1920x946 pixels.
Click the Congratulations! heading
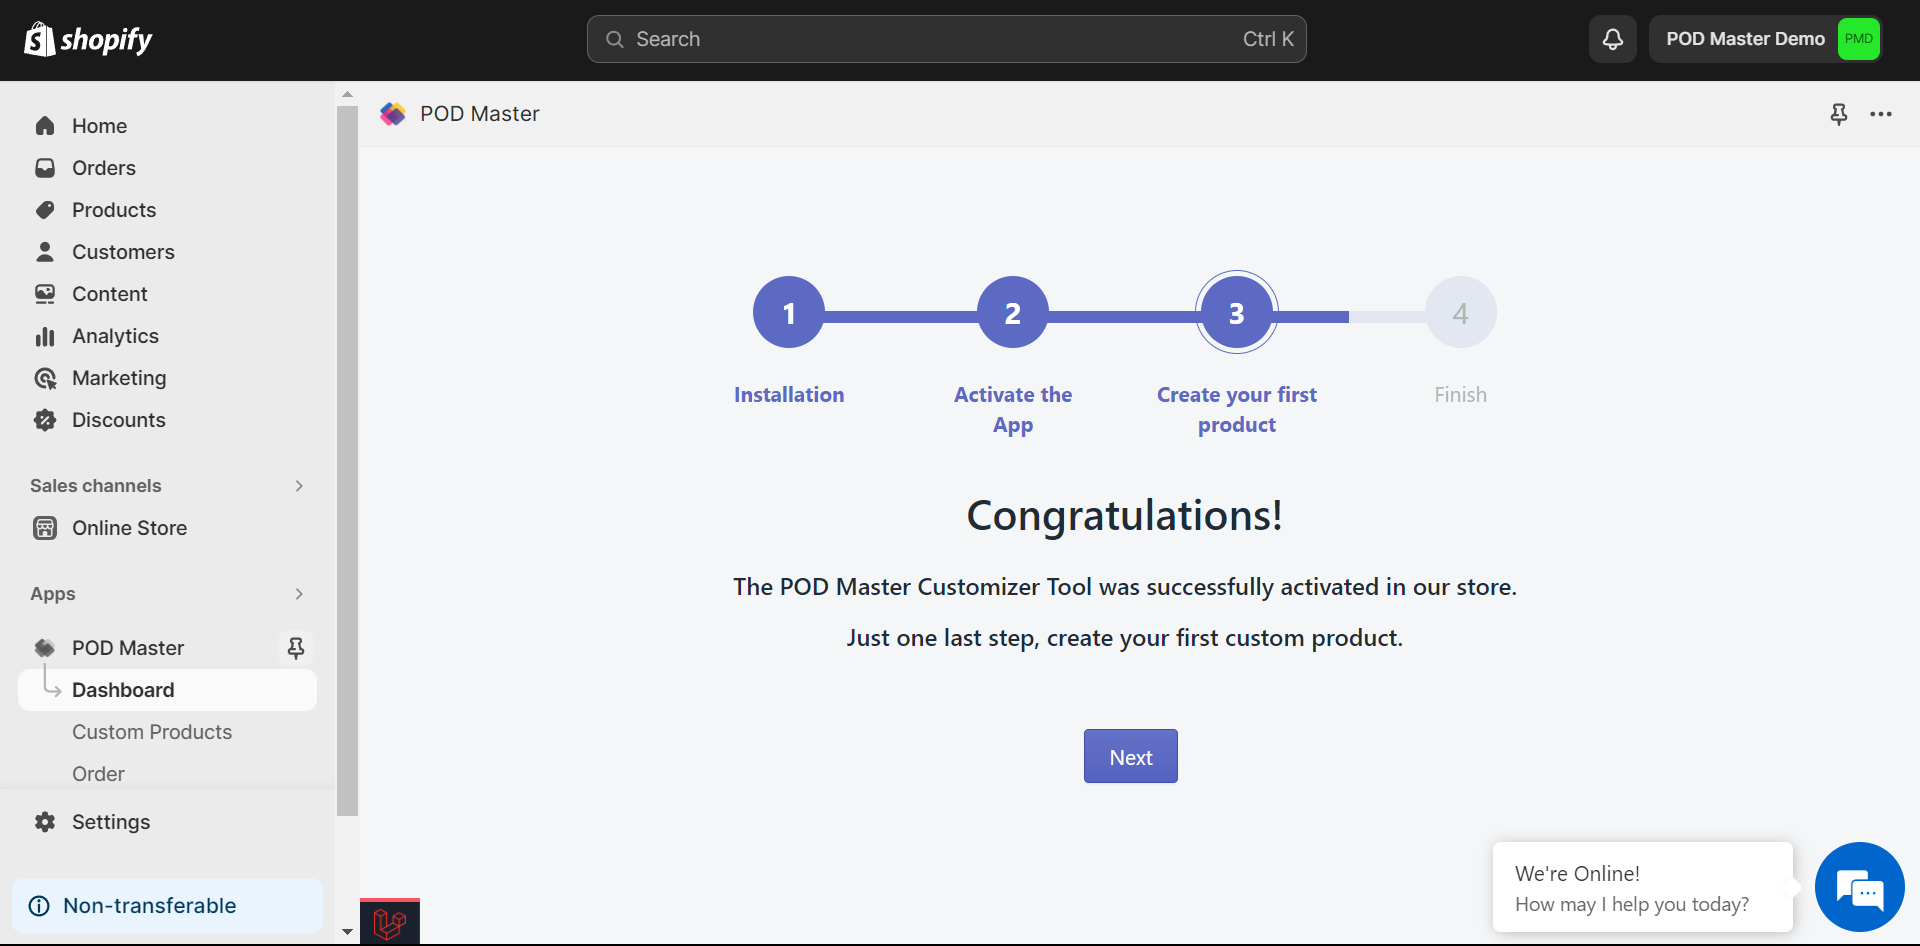tap(1124, 516)
